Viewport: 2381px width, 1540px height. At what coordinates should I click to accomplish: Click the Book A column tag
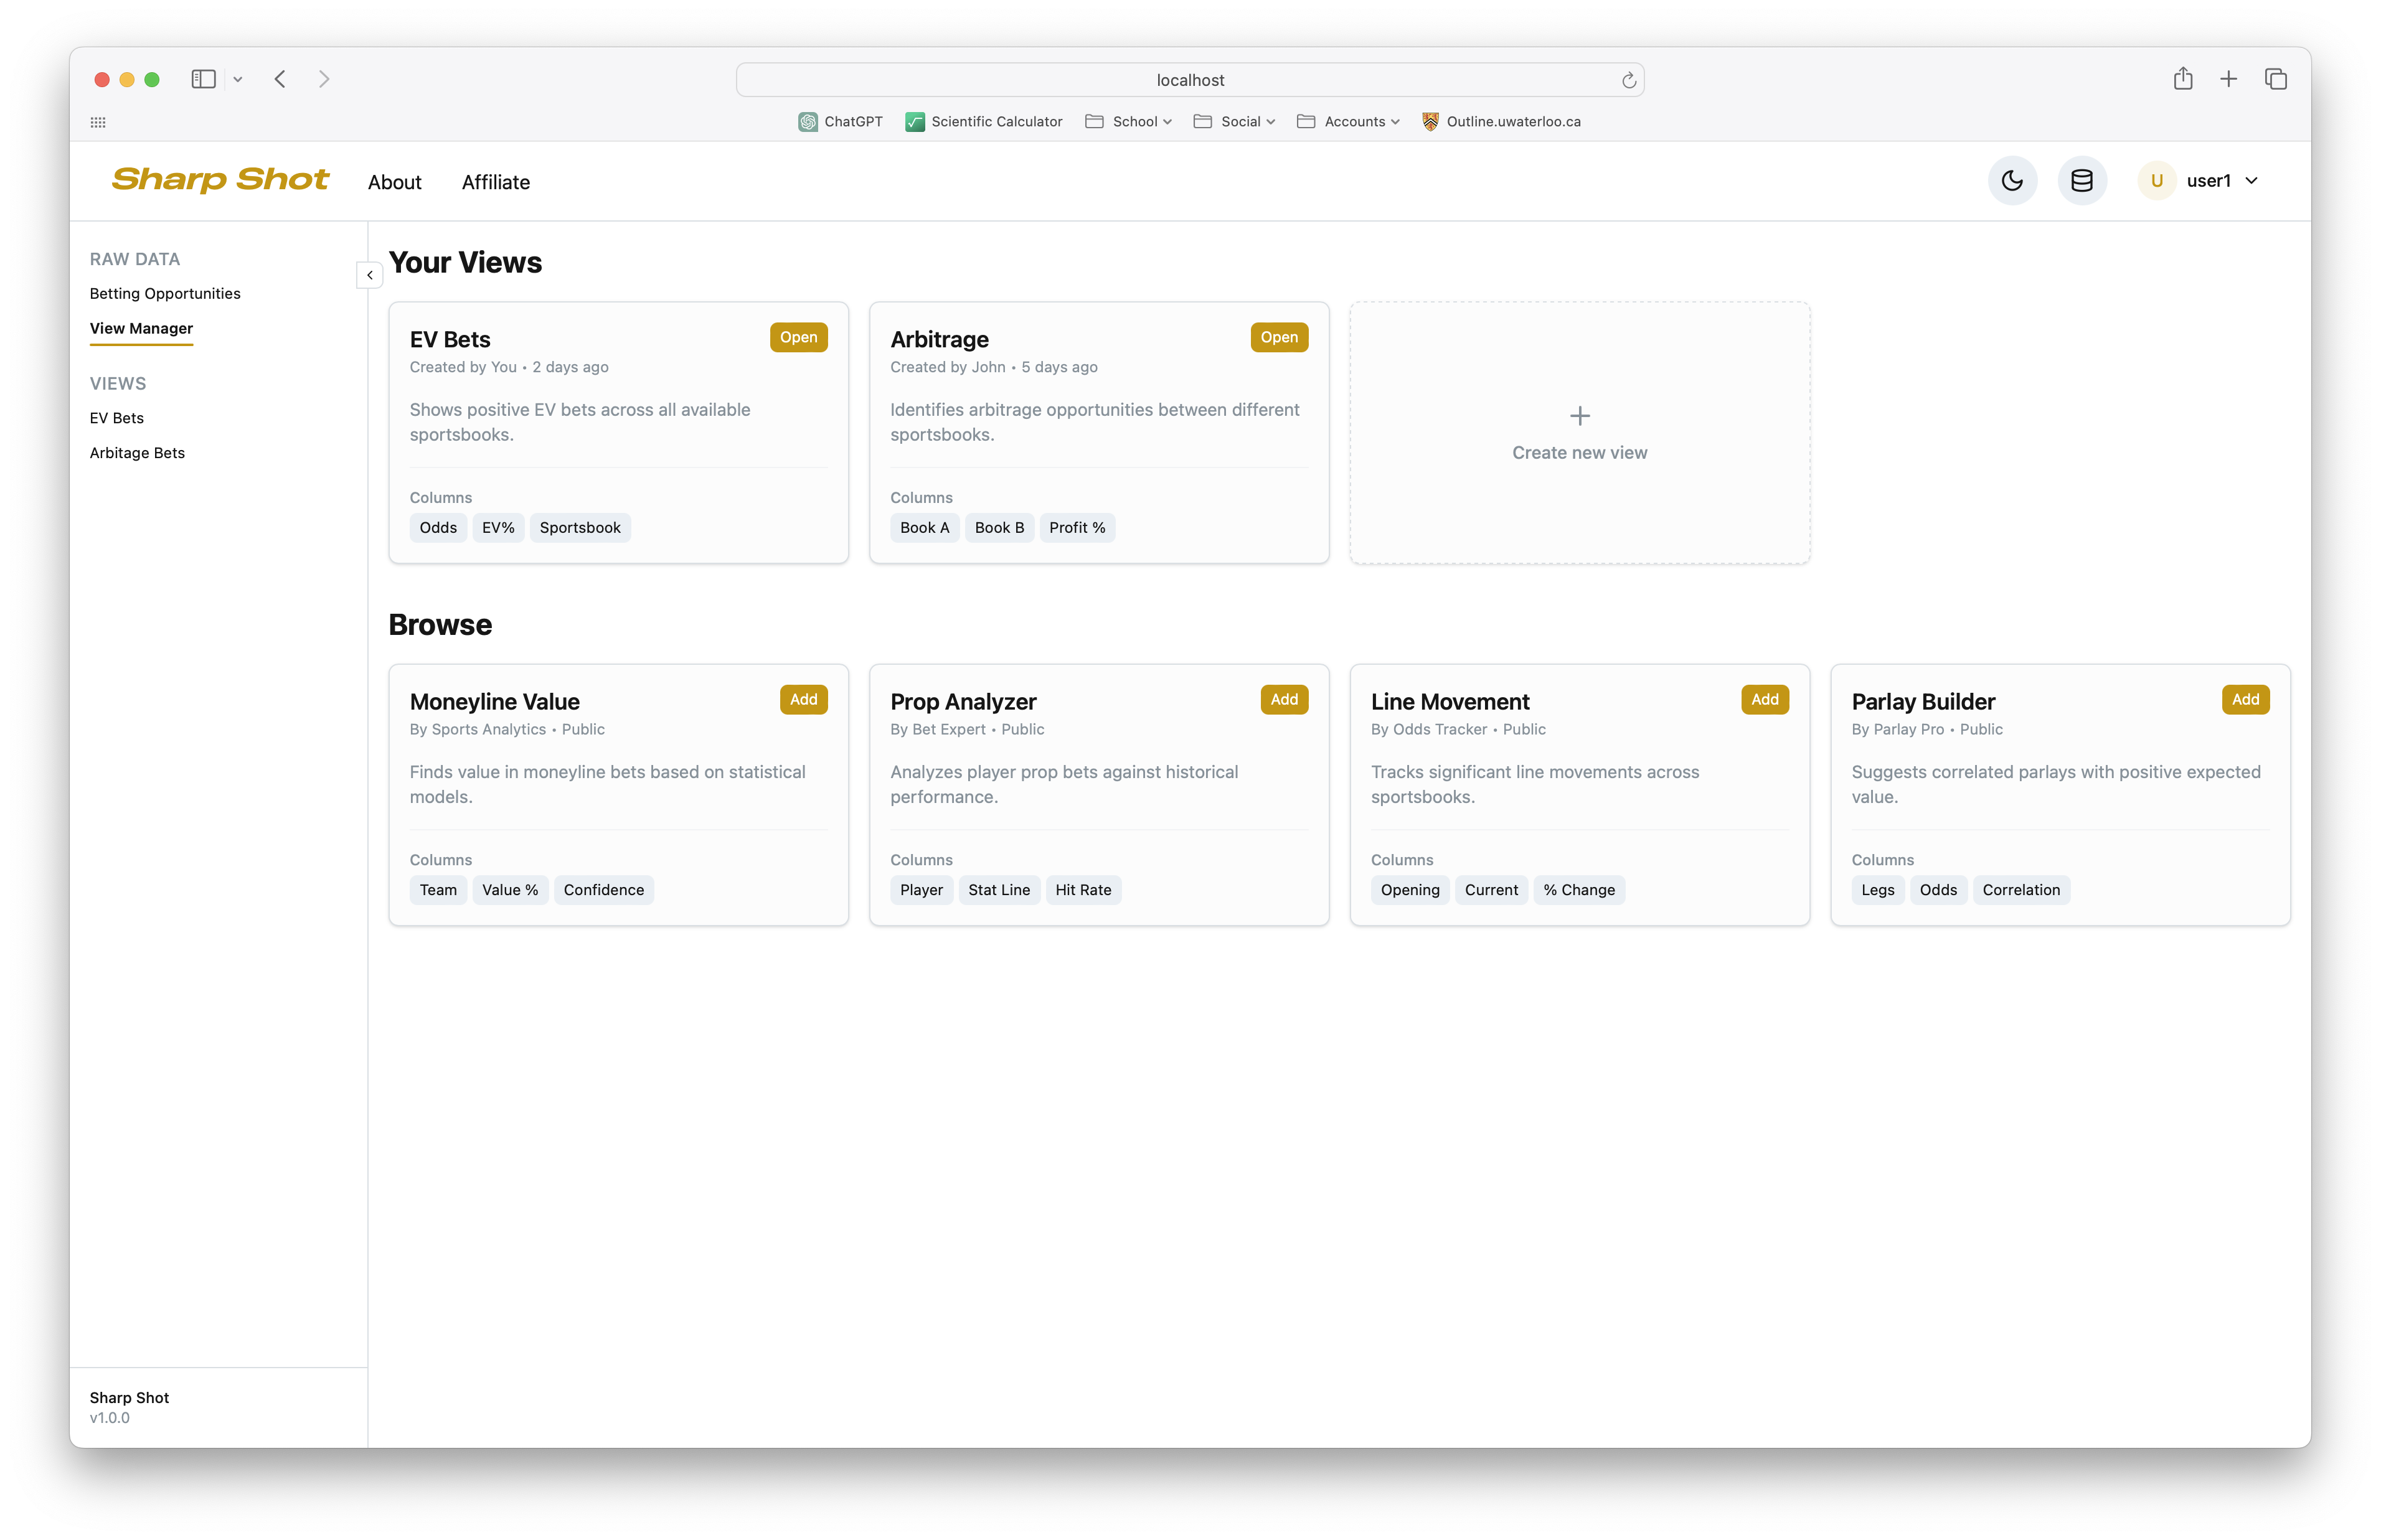click(x=924, y=528)
